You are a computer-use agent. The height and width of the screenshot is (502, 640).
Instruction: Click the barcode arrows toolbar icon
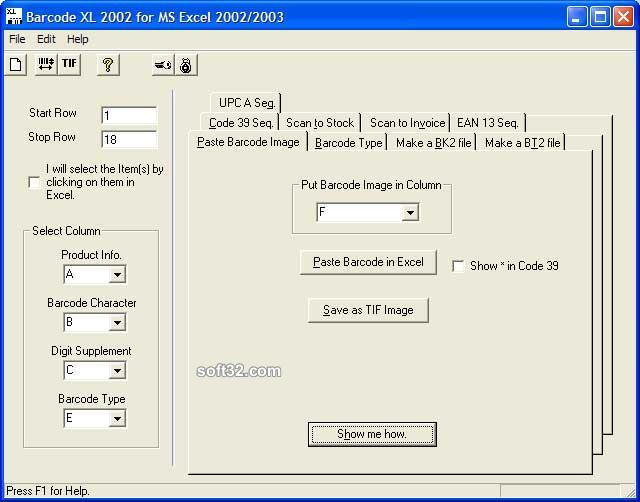46,64
